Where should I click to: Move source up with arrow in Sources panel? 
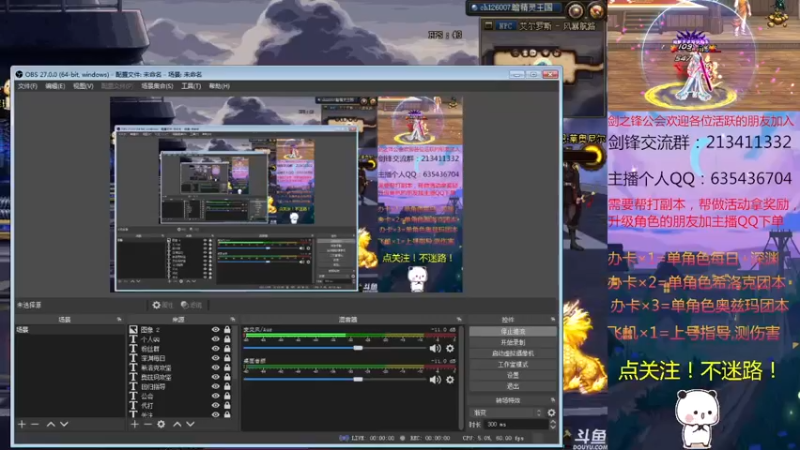coord(177,424)
